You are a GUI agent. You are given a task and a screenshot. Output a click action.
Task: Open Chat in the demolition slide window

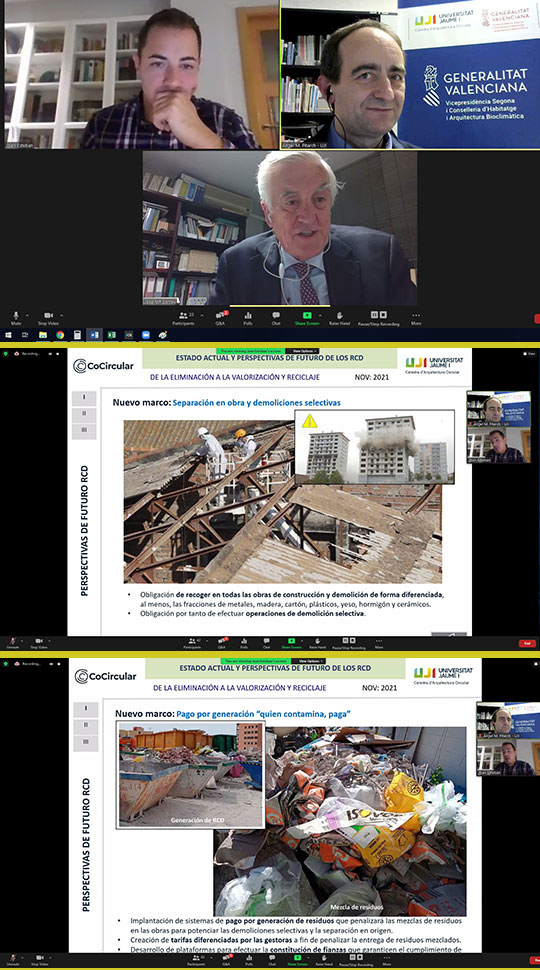click(x=267, y=643)
